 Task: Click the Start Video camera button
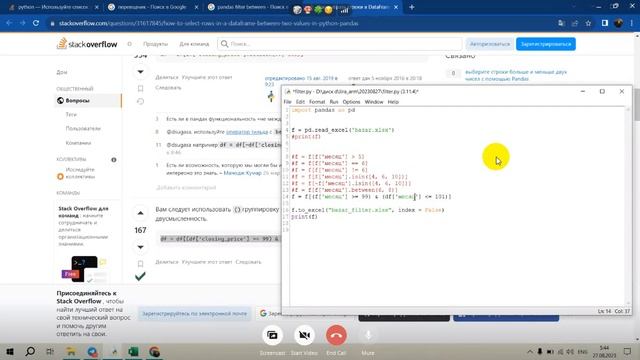tap(304, 335)
